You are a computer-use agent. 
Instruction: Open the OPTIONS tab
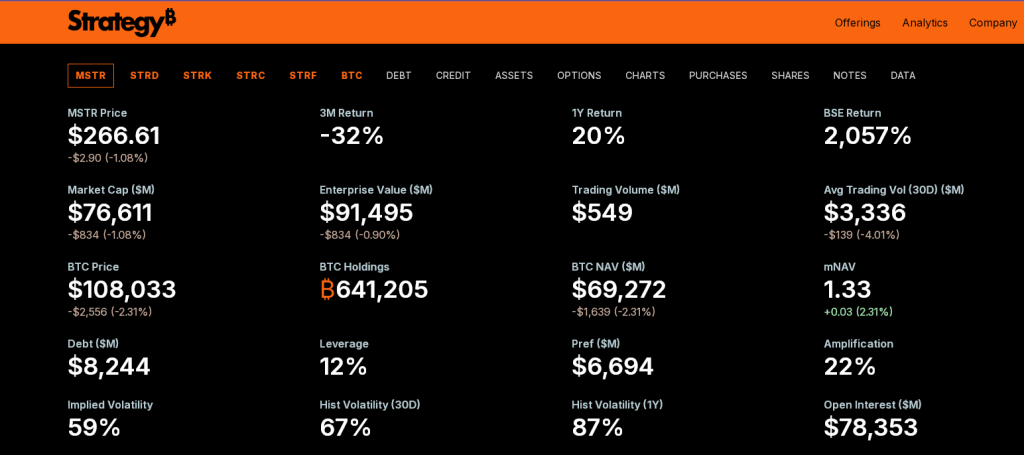(579, 76)
